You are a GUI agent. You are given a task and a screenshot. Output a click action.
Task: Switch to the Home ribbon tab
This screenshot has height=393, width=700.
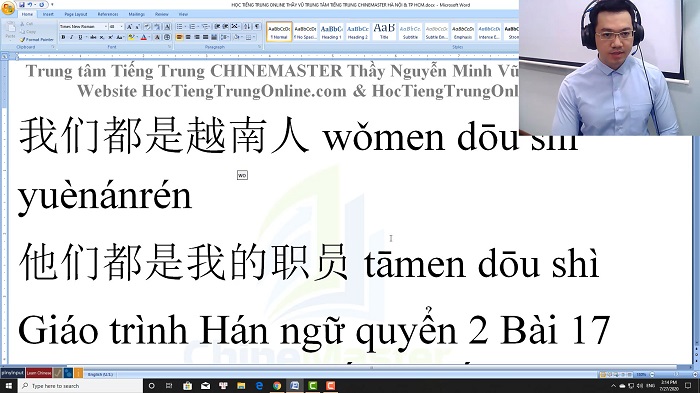click(x=27, y=14)
